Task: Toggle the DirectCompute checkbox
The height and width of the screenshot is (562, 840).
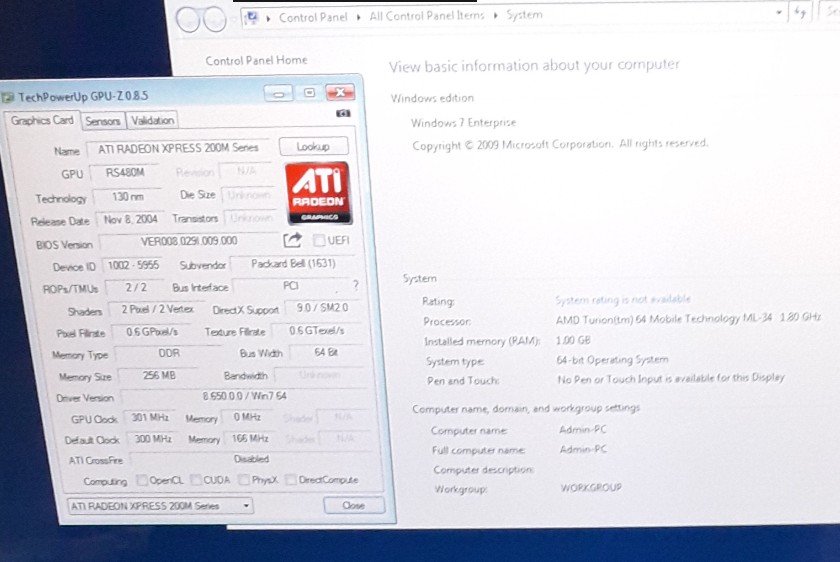Action: coord(291,479)
